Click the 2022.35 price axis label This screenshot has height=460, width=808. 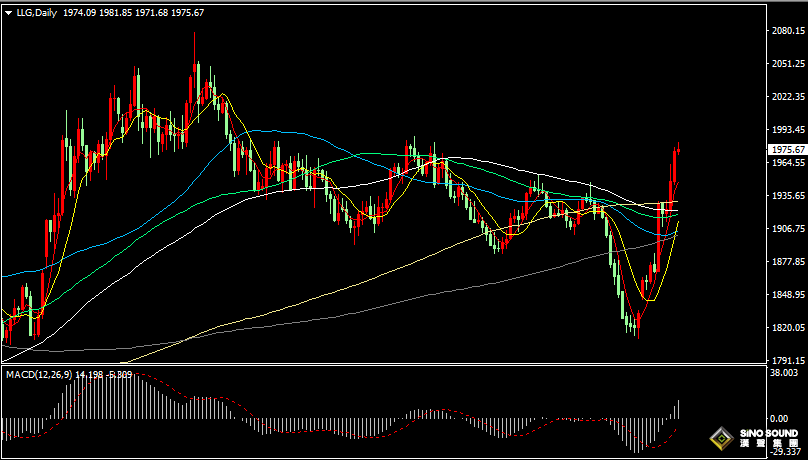coord(789,97)
